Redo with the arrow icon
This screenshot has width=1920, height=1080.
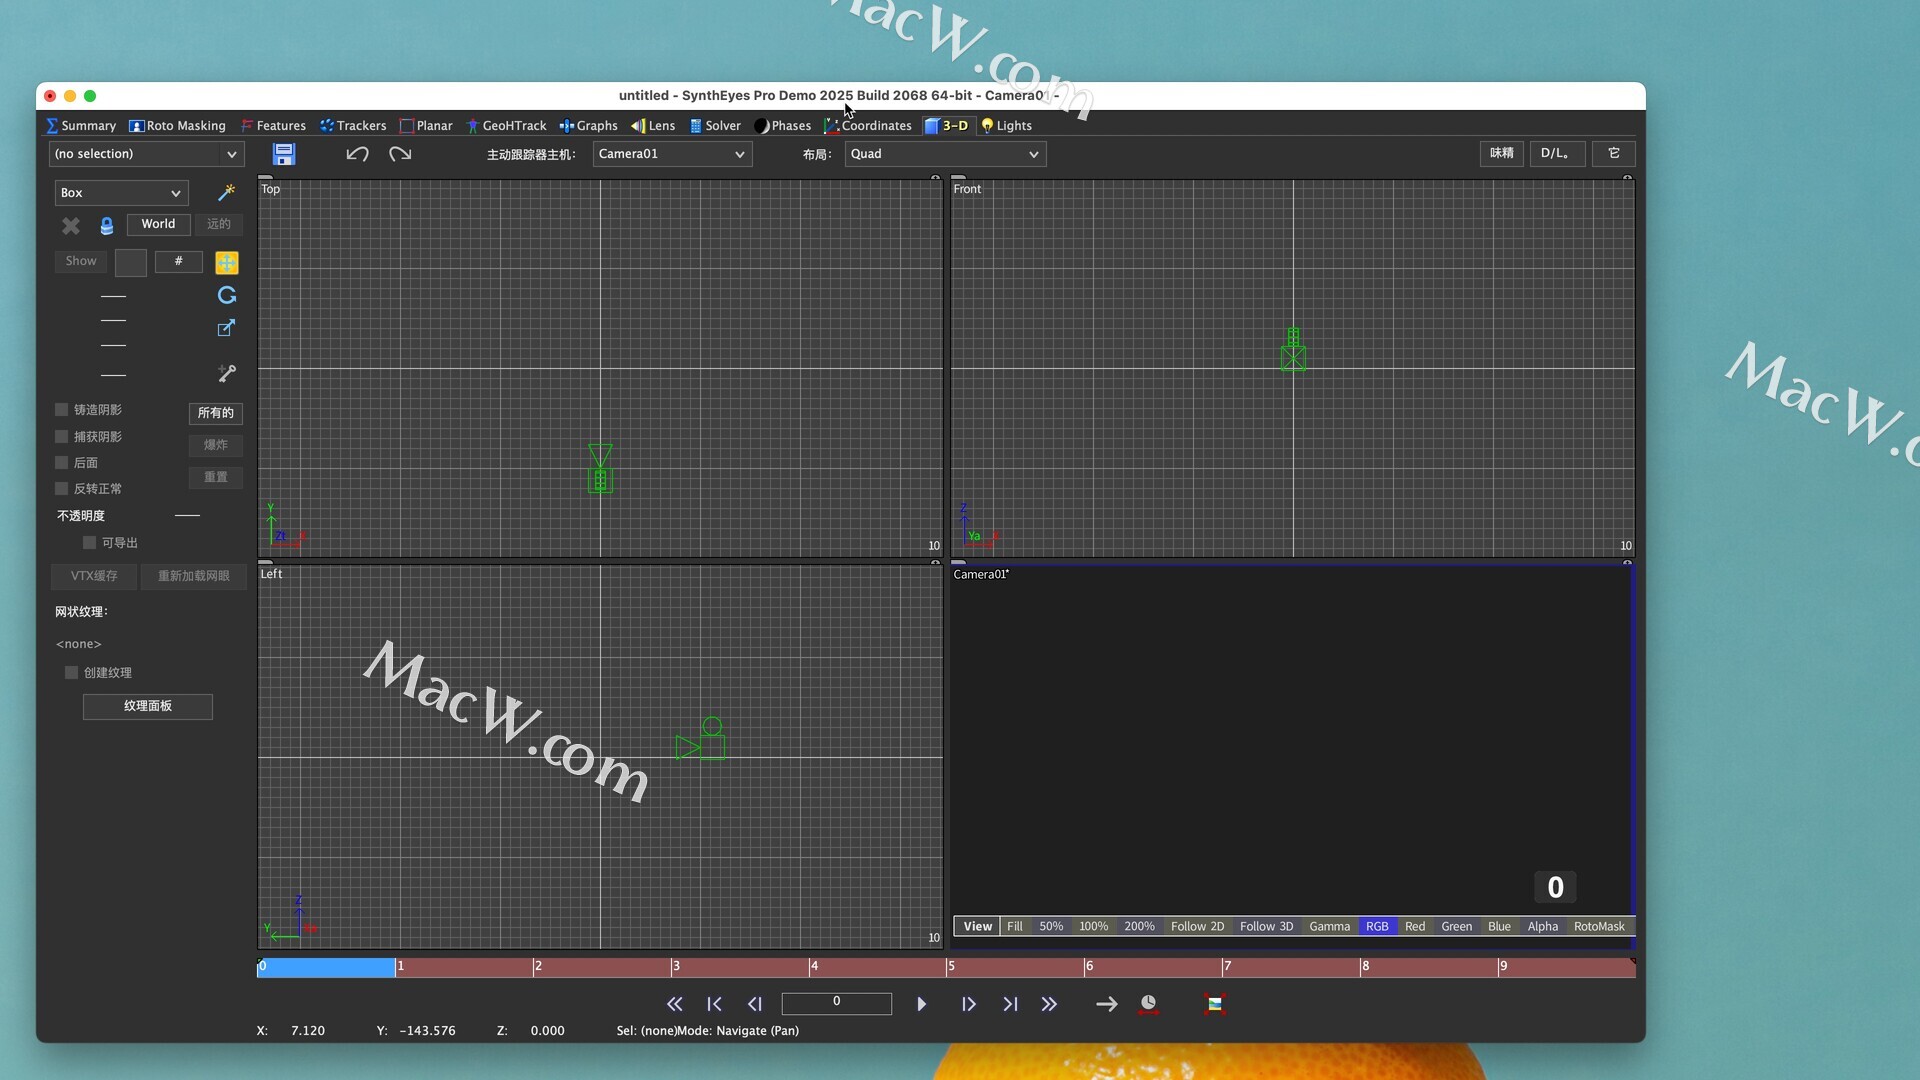click(x=400, y=154)
